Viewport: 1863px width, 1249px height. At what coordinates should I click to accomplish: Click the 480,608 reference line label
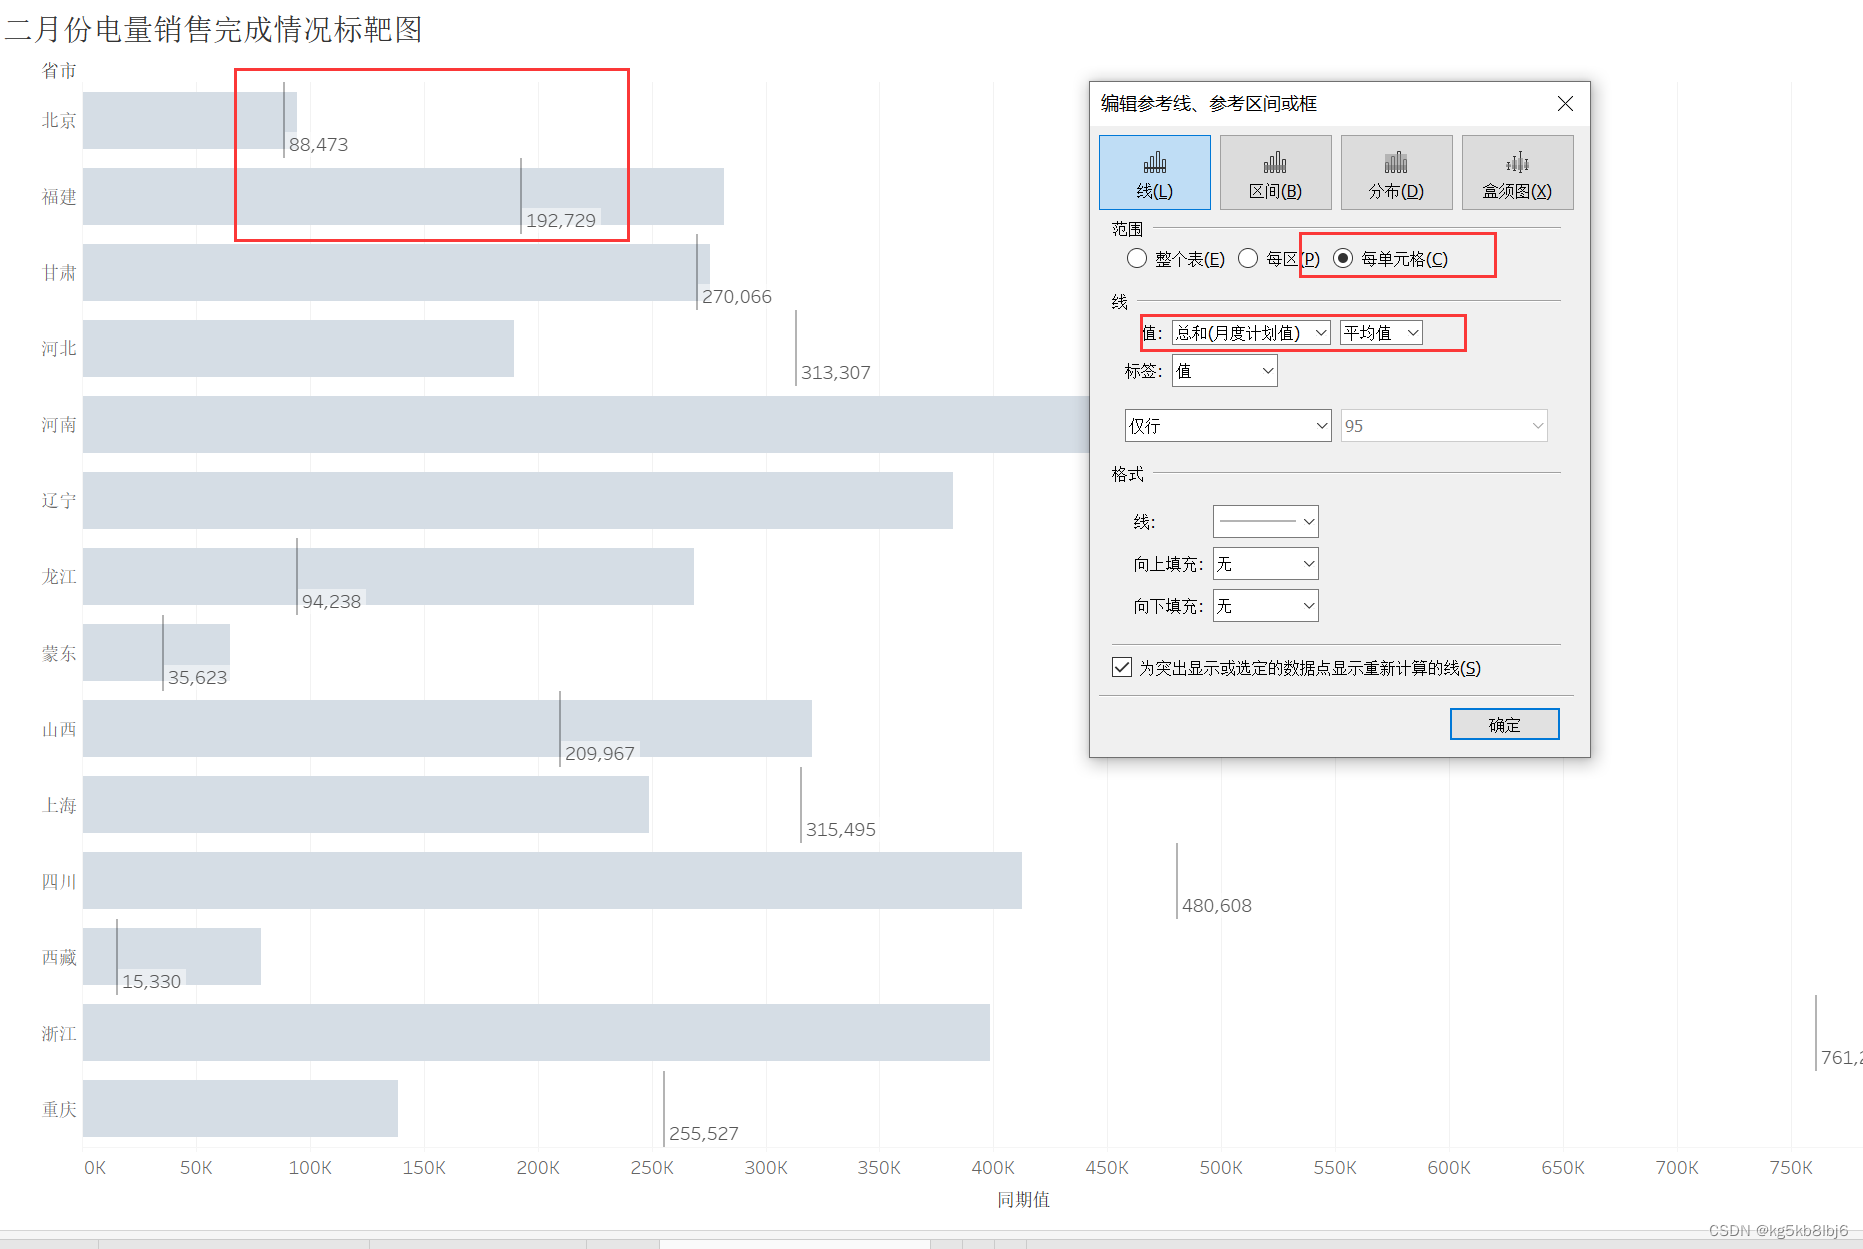coord(1217,906)
